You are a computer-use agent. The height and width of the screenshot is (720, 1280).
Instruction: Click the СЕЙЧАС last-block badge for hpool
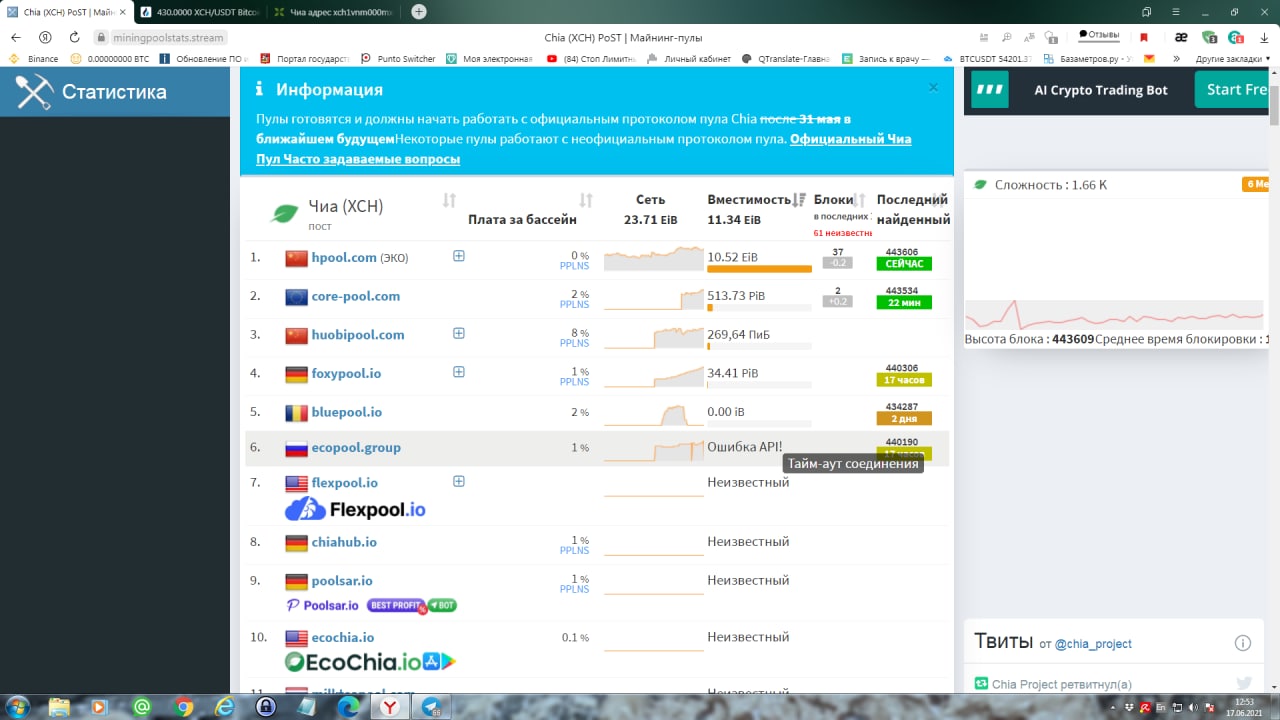903,264
